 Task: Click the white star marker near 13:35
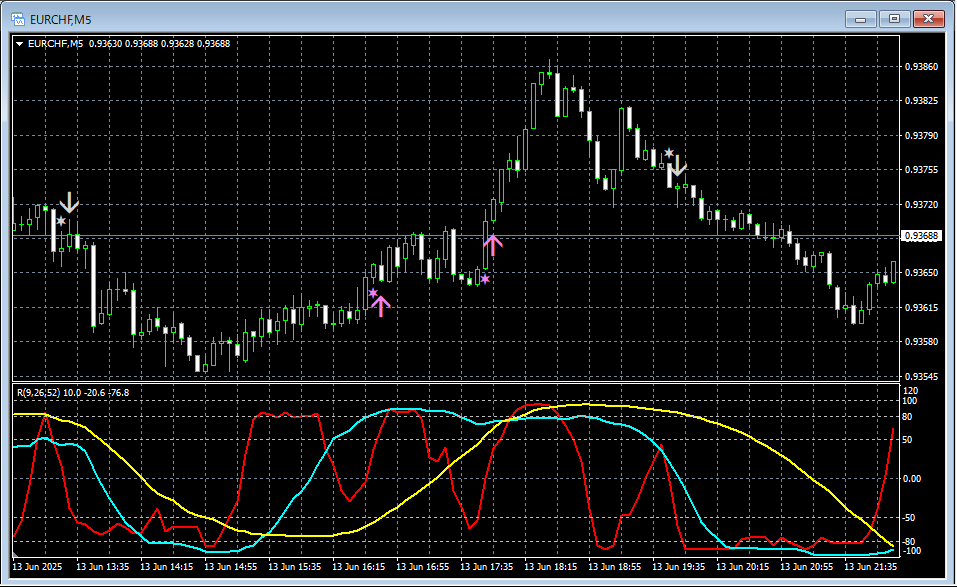coord(60,221)
